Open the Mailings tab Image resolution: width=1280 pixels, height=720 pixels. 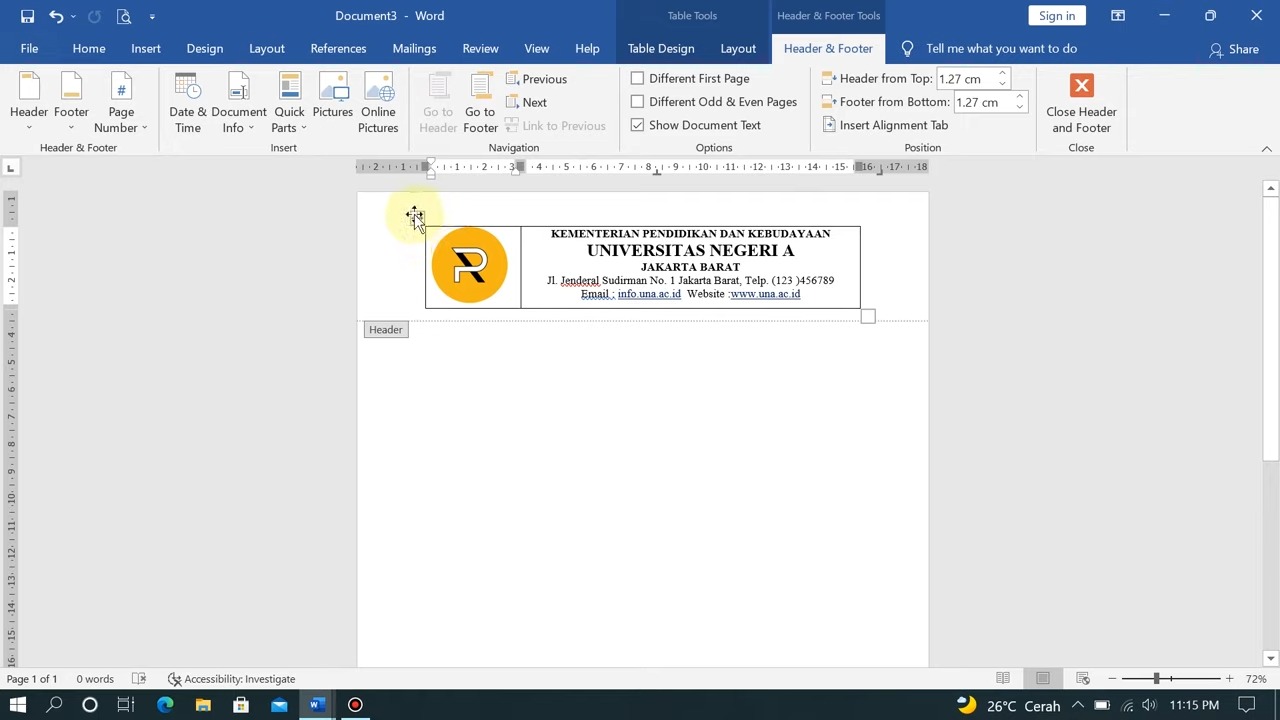pos(414,48)
